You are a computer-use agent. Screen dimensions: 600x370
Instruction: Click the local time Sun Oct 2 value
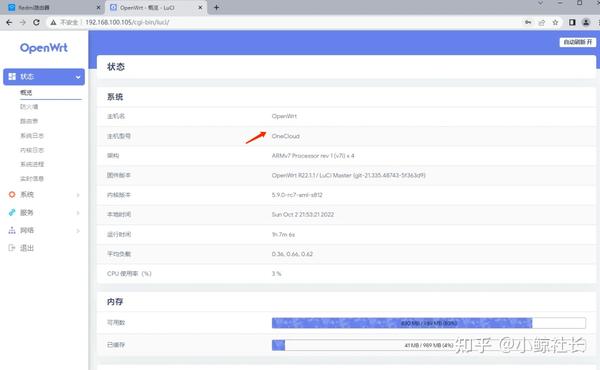point(303,215)
